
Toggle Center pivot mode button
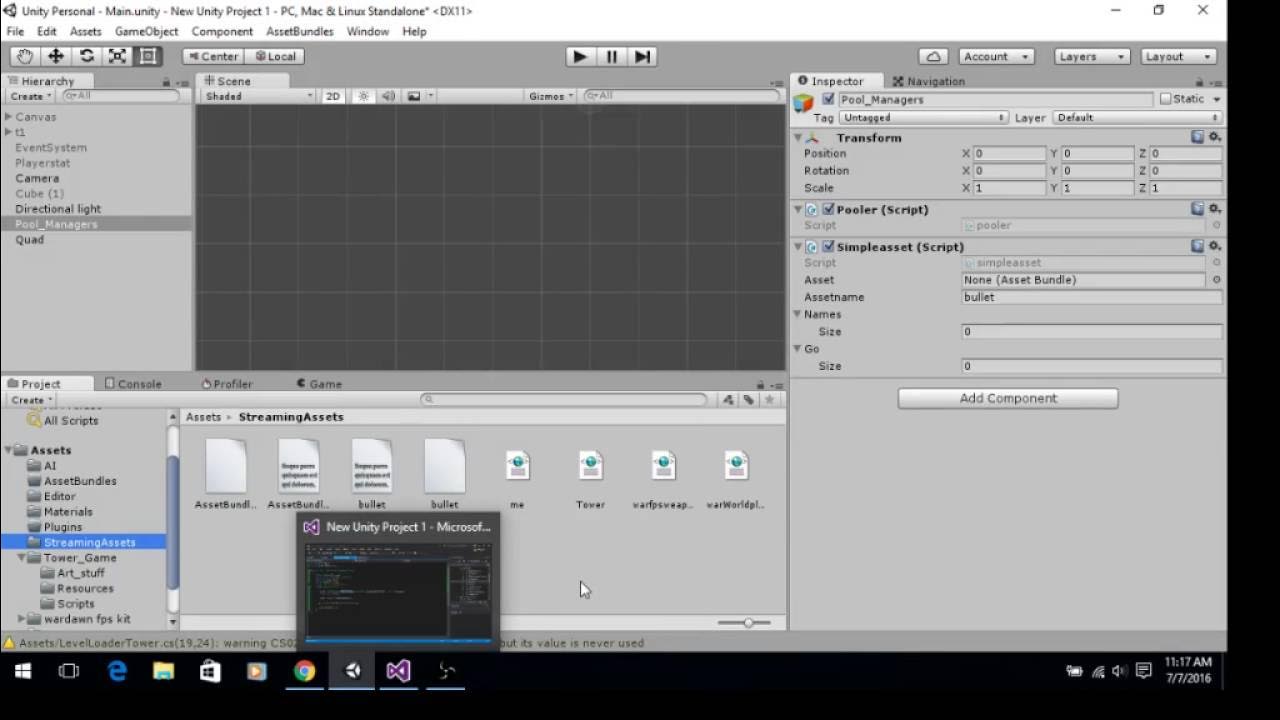click(x=212, y=57)
